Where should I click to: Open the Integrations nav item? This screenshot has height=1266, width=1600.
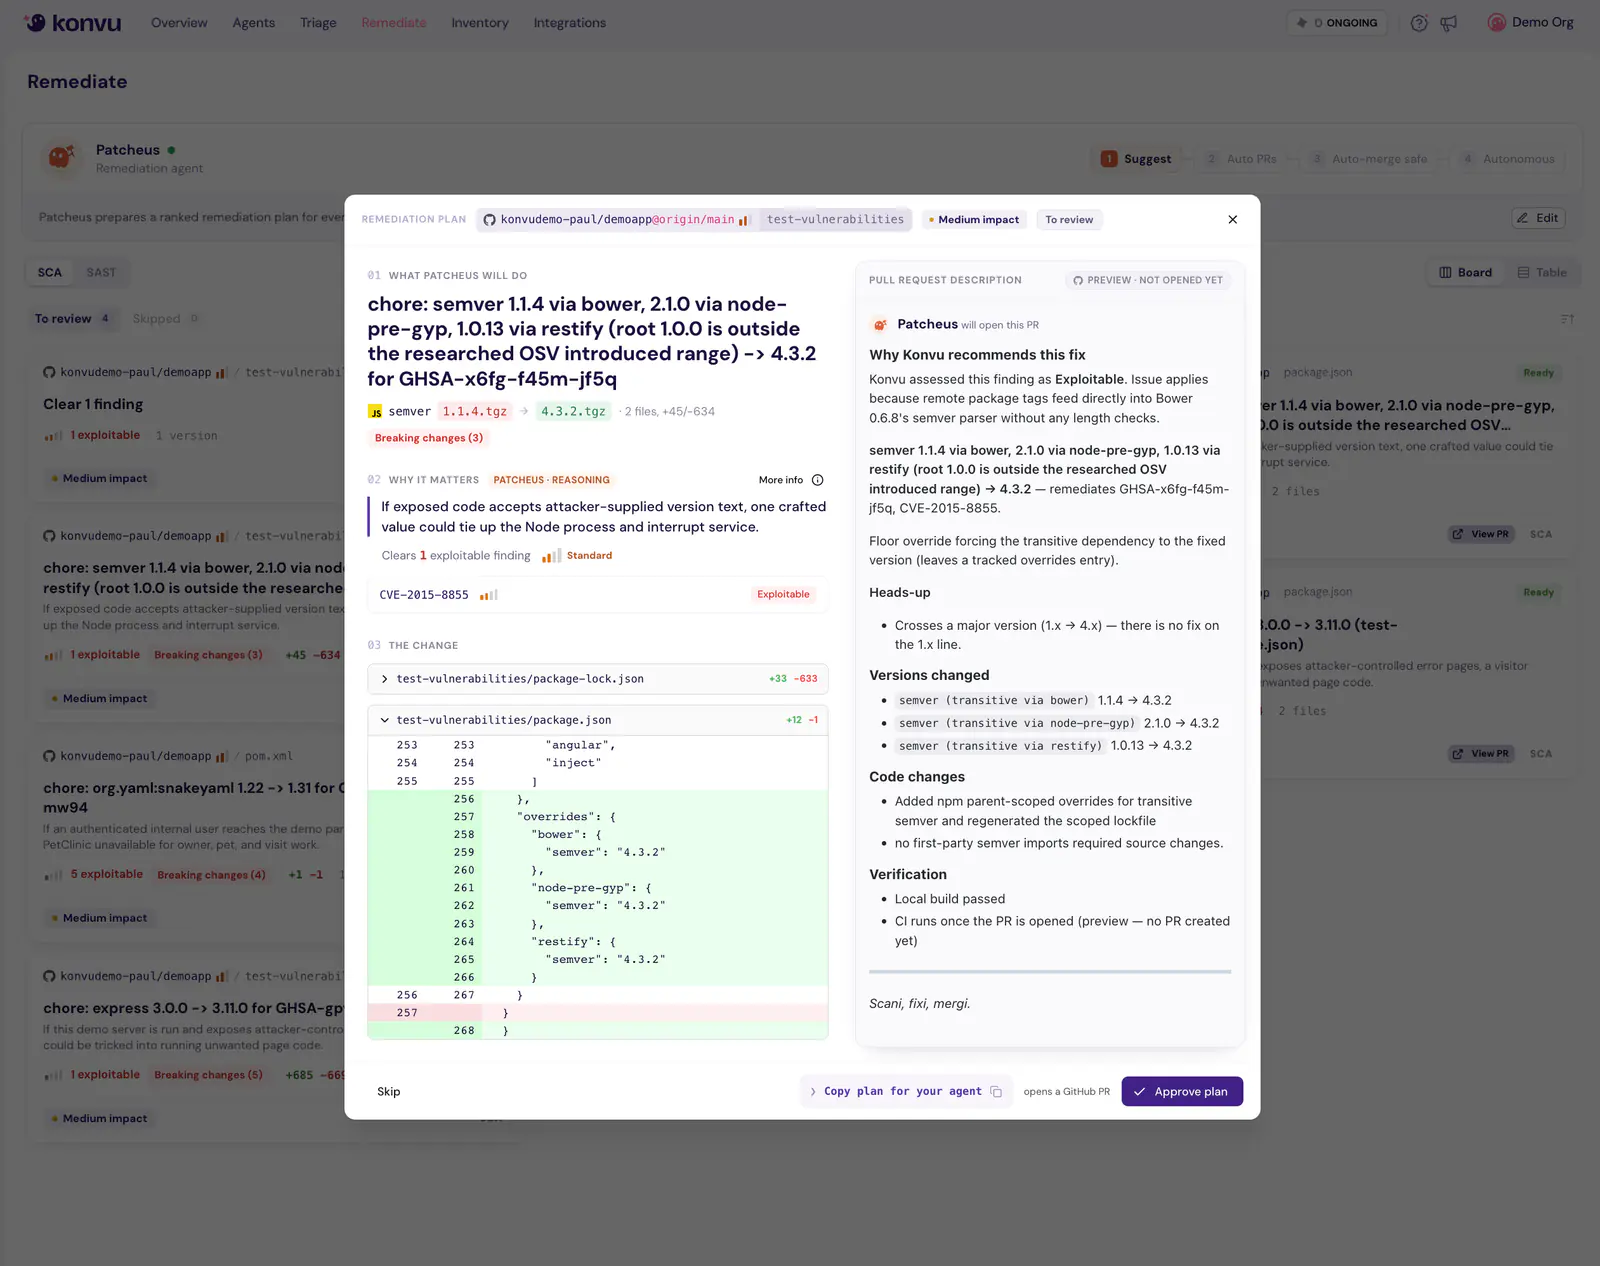point(569,22)
